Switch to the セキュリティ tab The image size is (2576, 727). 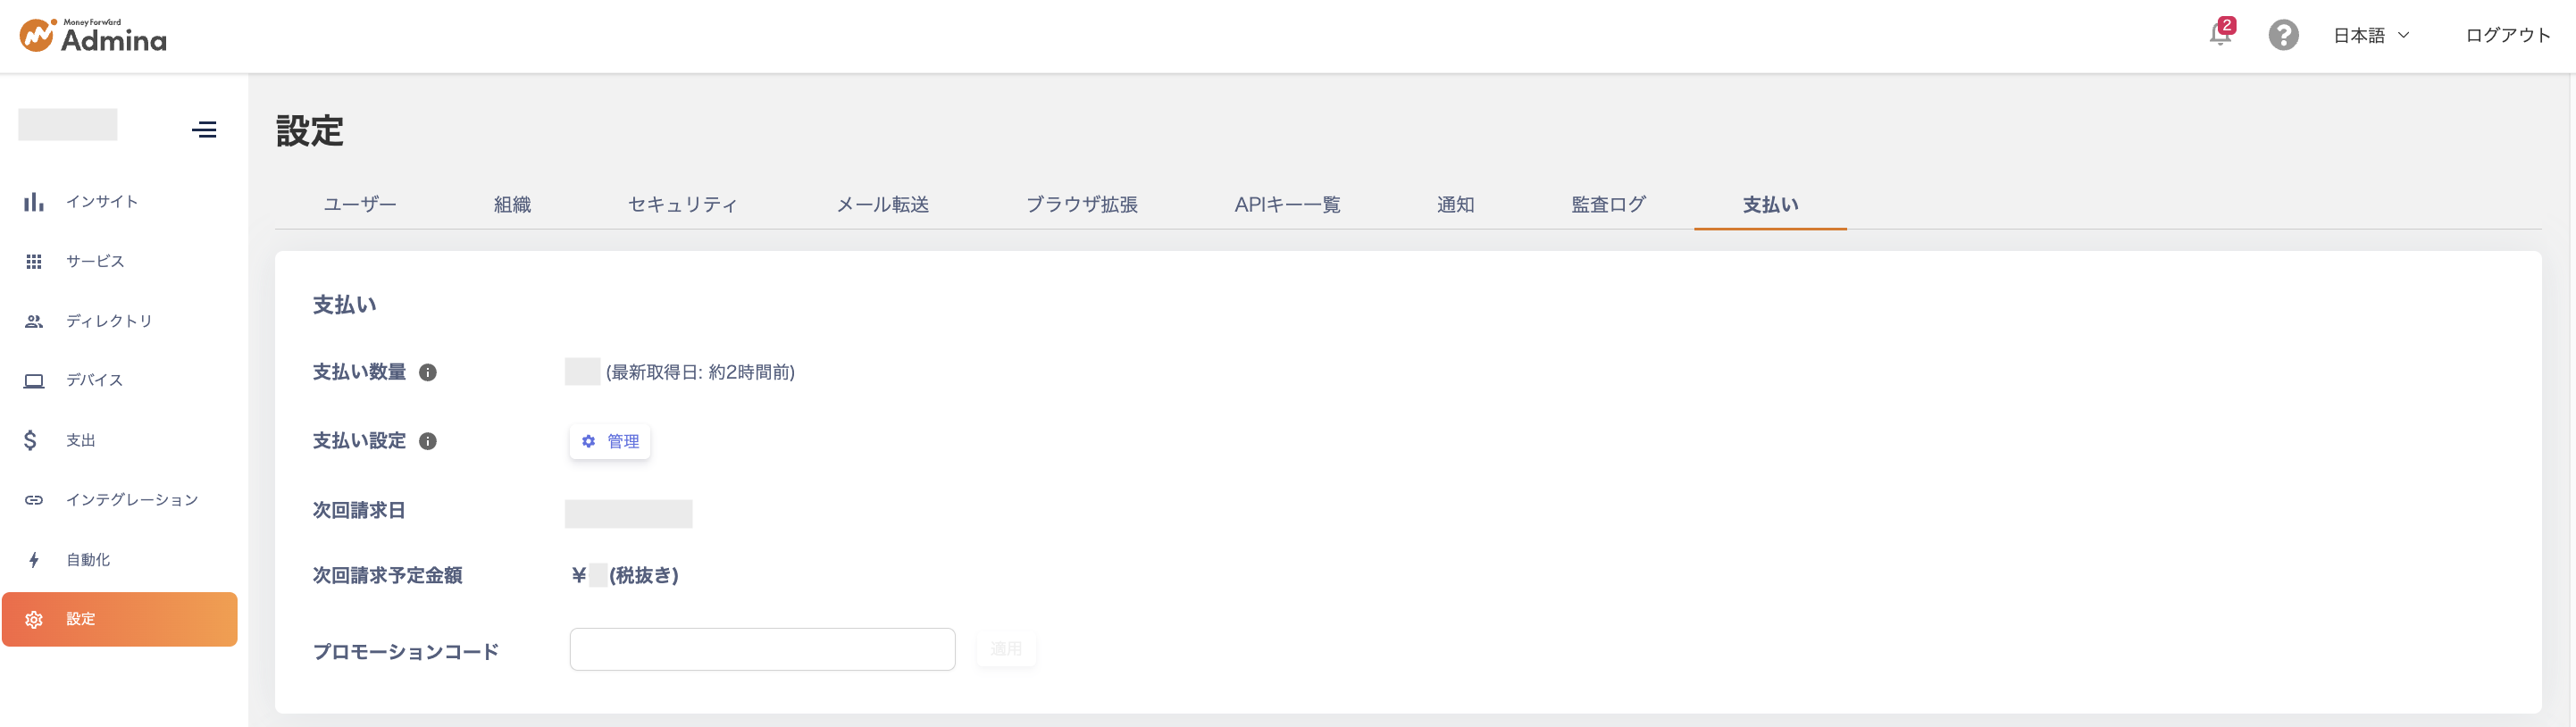click(x=682, y=205)
